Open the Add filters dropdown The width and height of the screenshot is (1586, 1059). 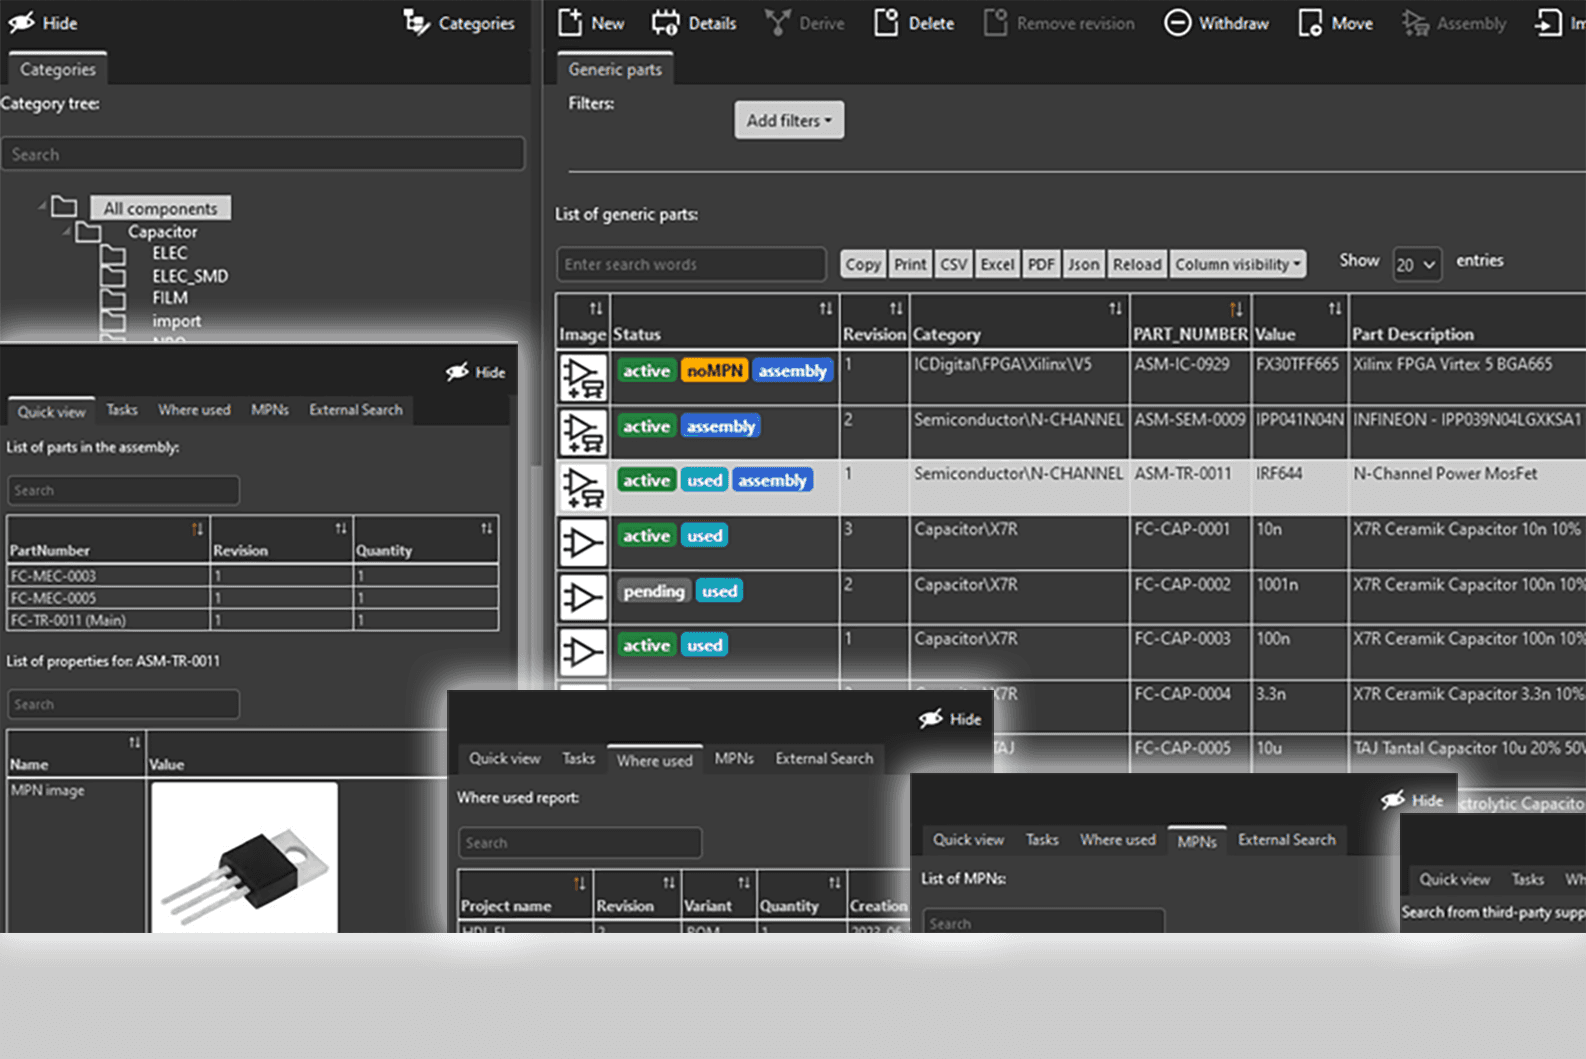tap(789, 120)
